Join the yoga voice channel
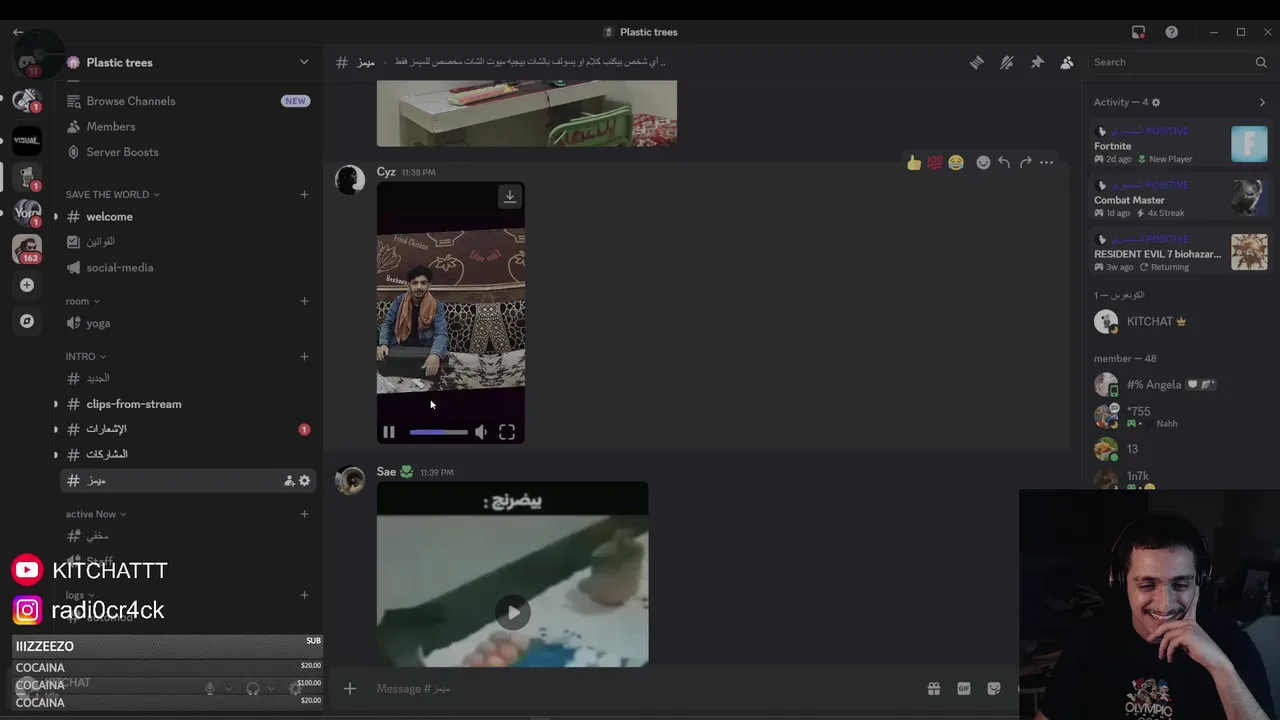Image resolution: width=1280 pixels, height=720 pixels. [187, 323]
